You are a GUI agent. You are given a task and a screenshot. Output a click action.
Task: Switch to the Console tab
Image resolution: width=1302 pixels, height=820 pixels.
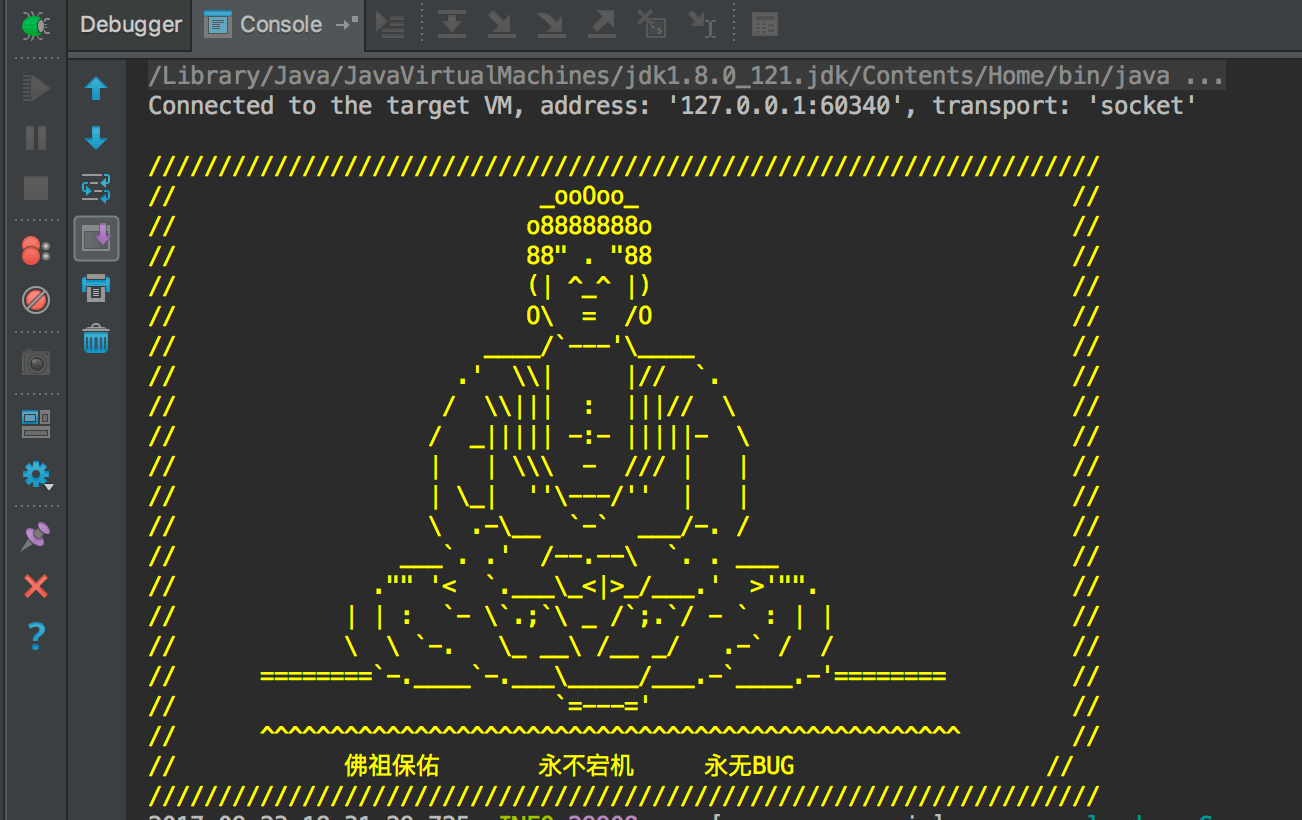pos(280,25)
